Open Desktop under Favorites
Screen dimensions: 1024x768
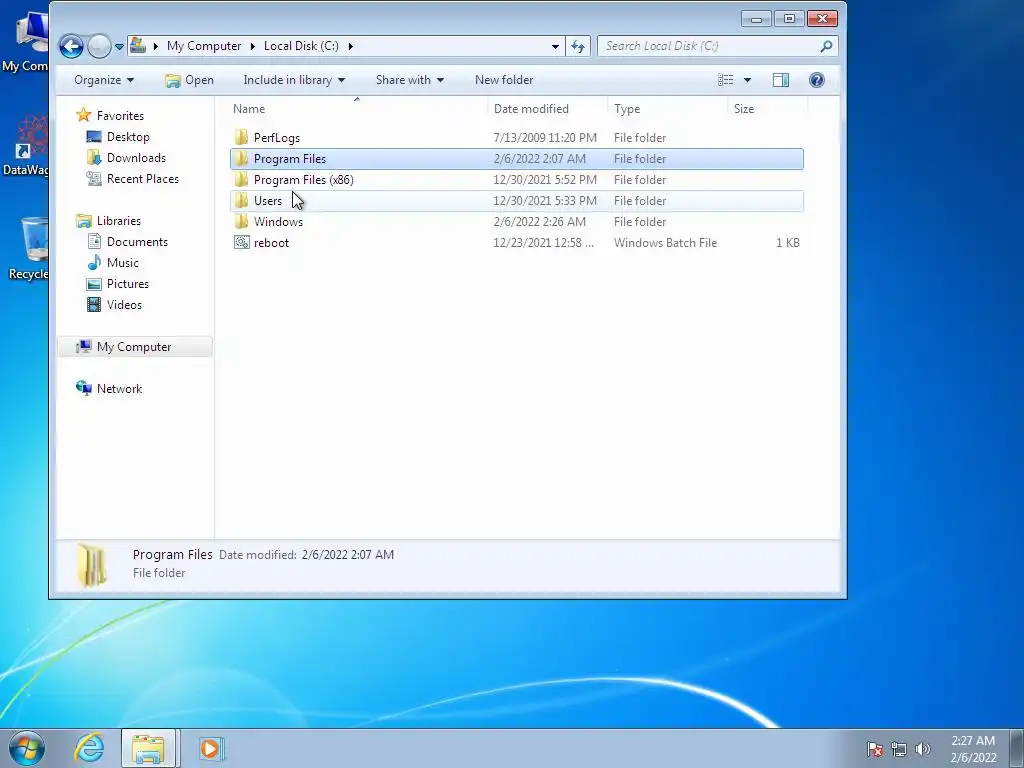[x=128, y=136]
